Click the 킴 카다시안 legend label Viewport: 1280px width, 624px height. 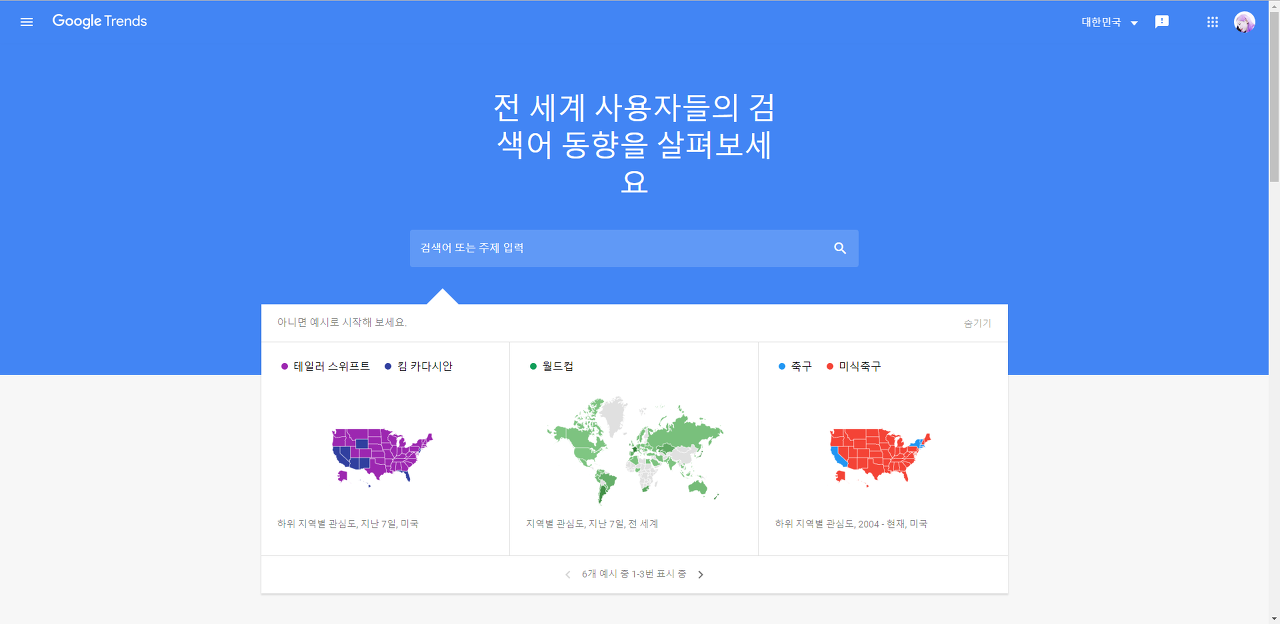tap(424, 367)
